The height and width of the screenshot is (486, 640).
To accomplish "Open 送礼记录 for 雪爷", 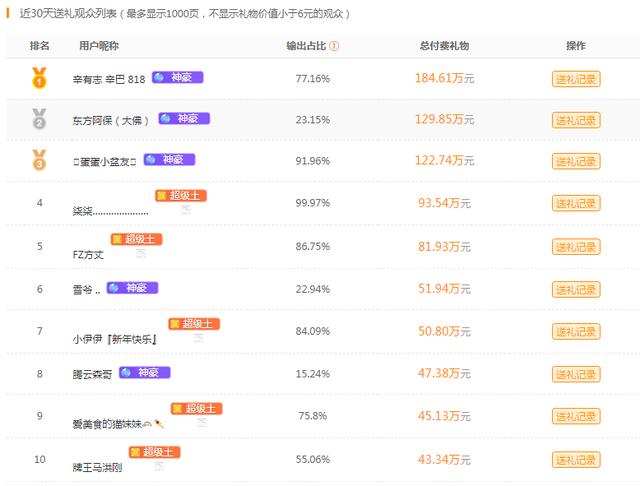I will coord(576,290).
